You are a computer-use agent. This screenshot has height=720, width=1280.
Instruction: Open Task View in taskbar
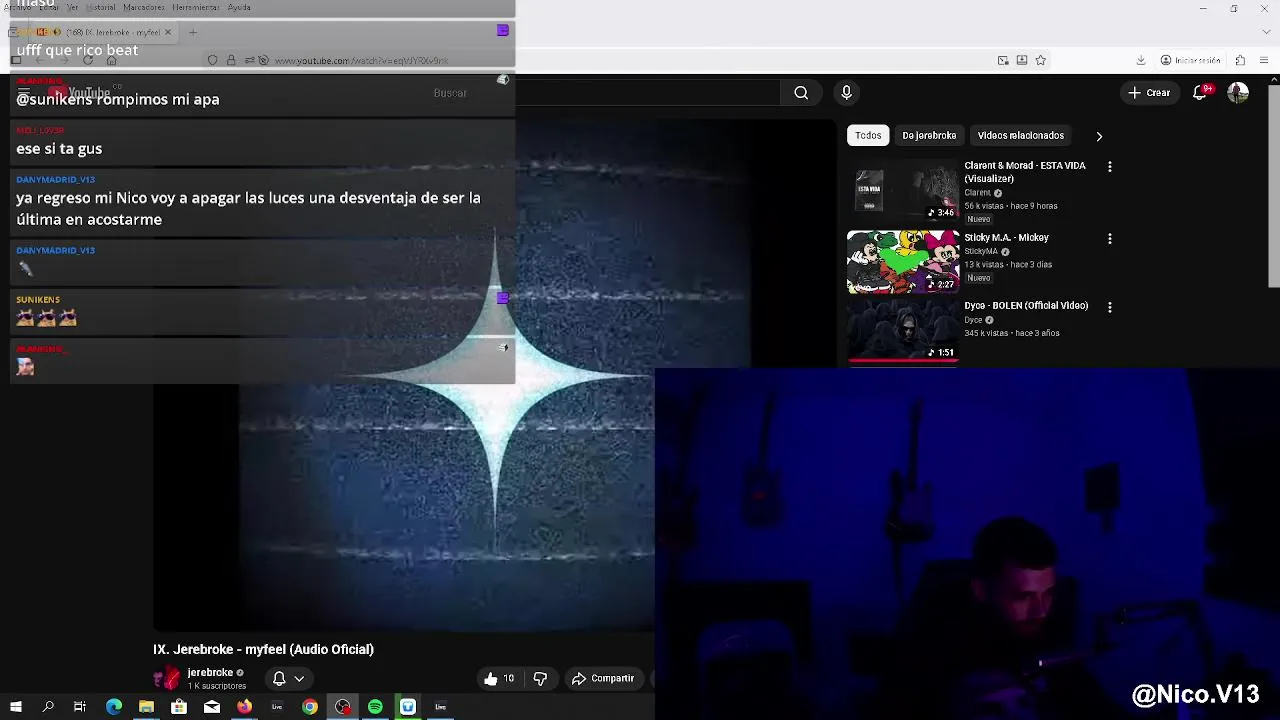tap(80, 707)
